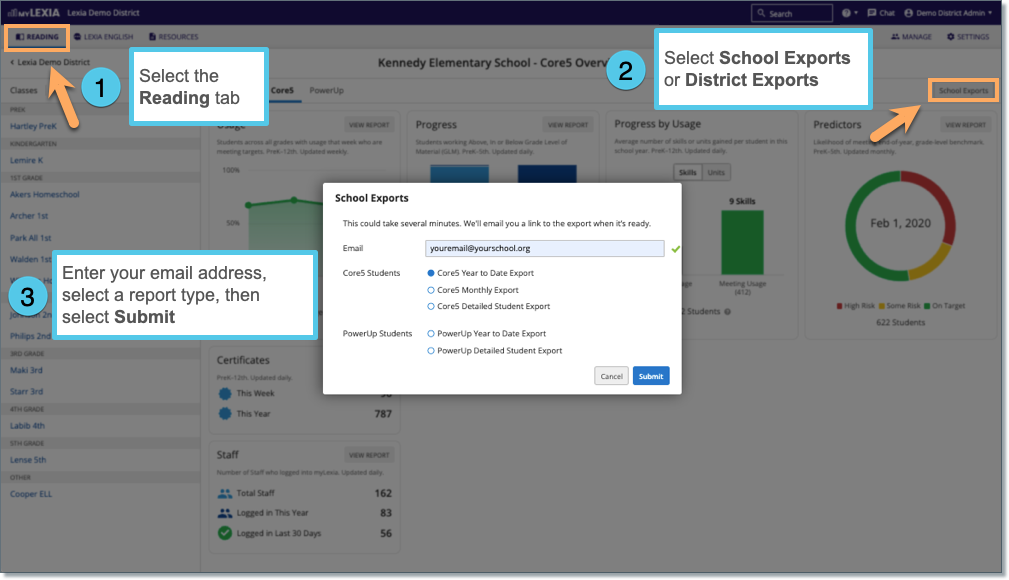Viewport: 1009px width, 580px height.
Task: View Report for the Usage card
Action: click(x=369, y=125)
